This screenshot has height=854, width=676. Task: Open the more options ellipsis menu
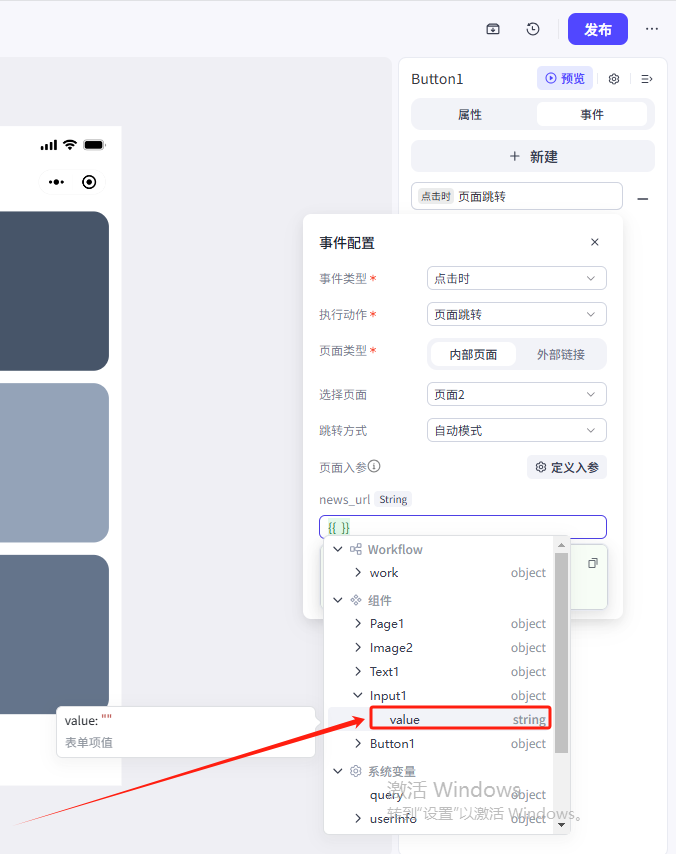pos(652,29)
